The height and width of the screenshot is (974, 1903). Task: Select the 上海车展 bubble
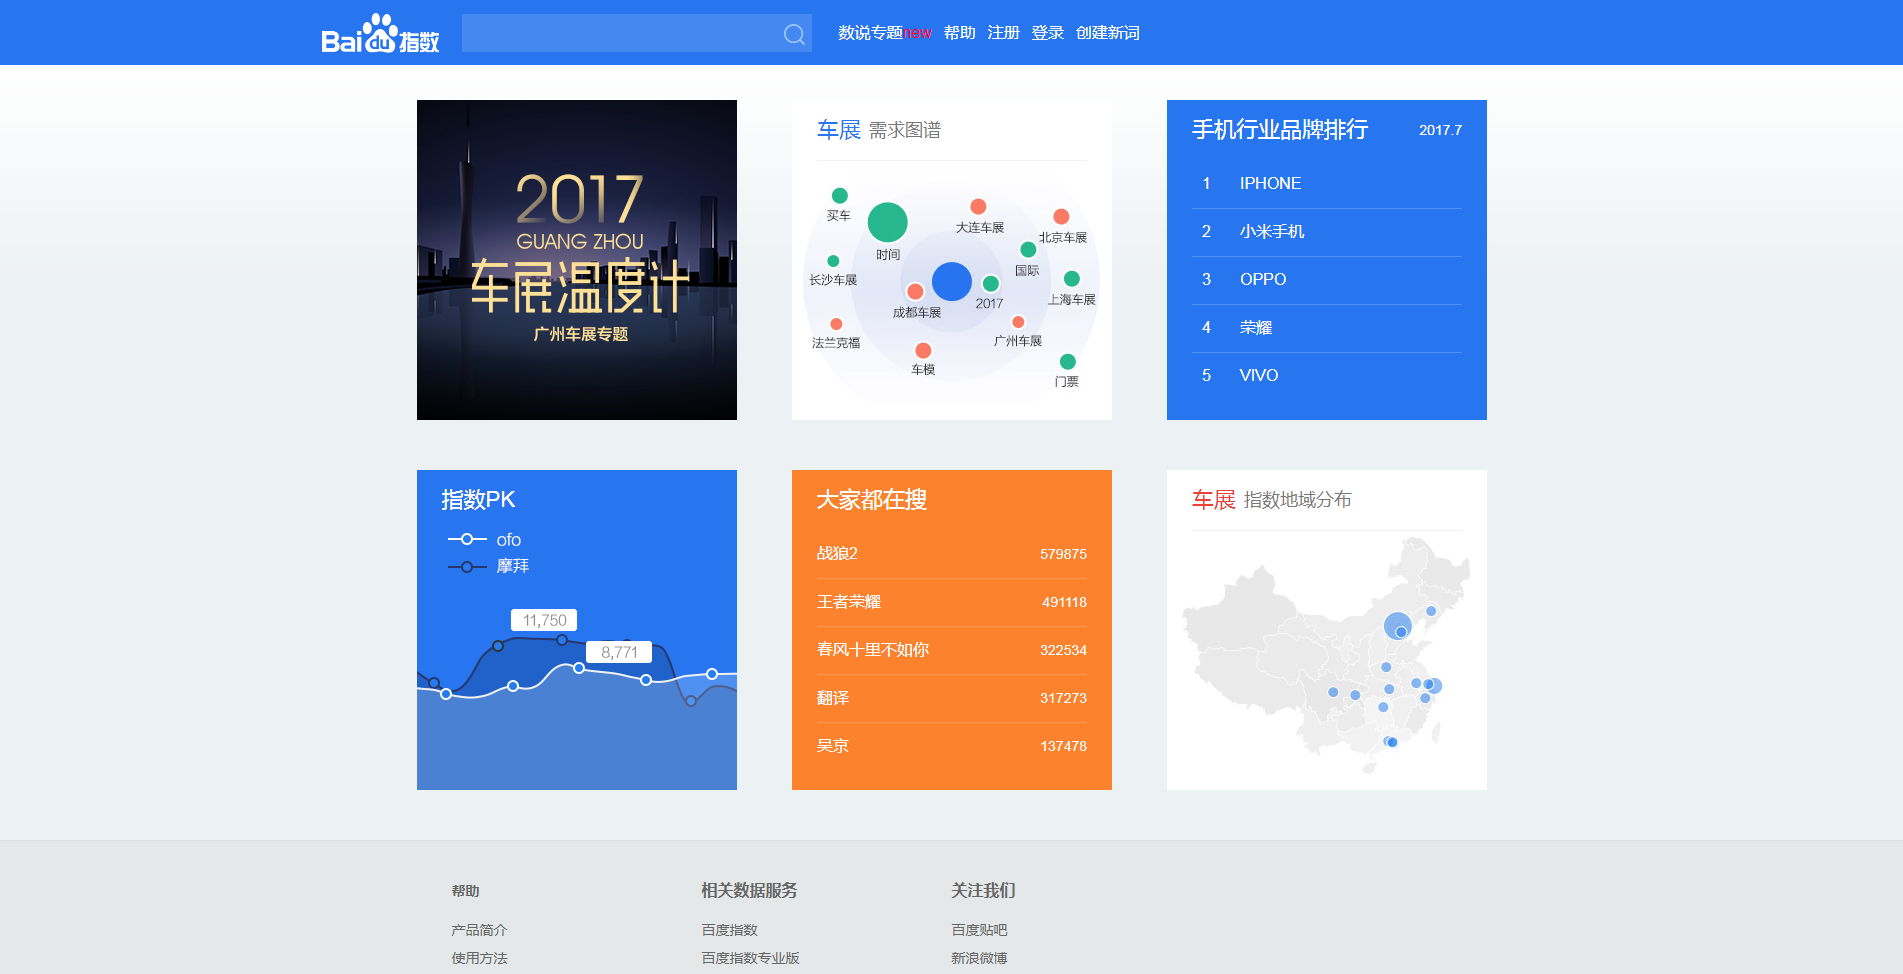pyautogui.click(x=1072, y=279)
